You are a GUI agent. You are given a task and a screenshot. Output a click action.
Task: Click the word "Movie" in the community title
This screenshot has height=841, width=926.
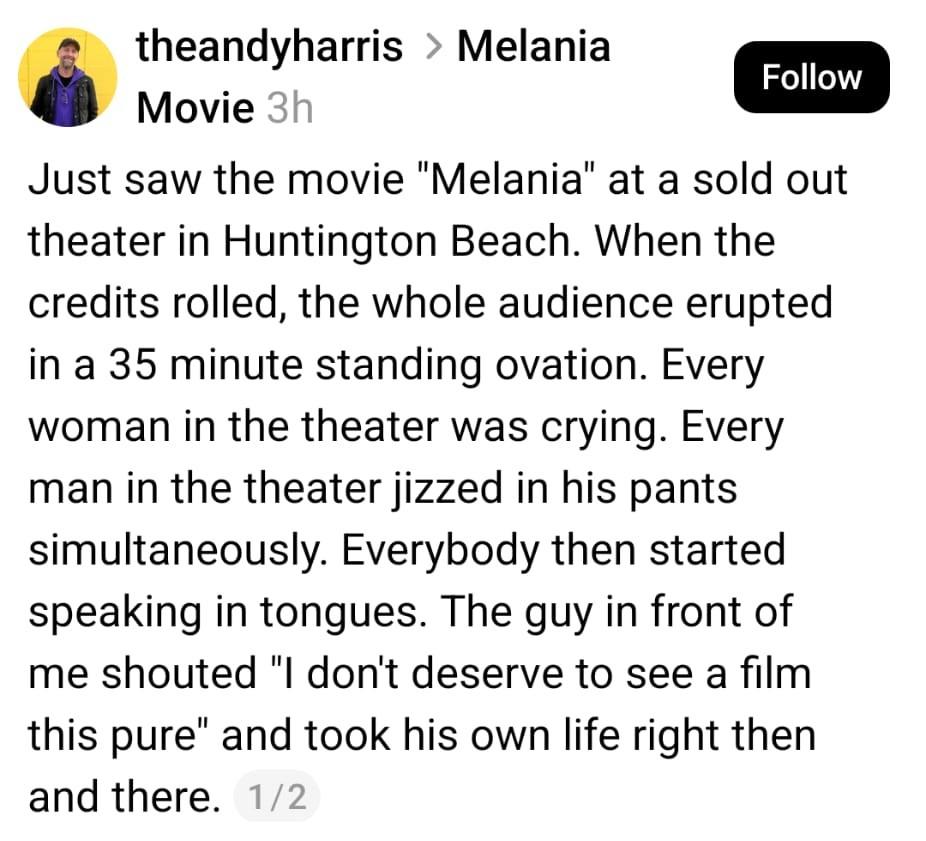[x=195, y=107]
